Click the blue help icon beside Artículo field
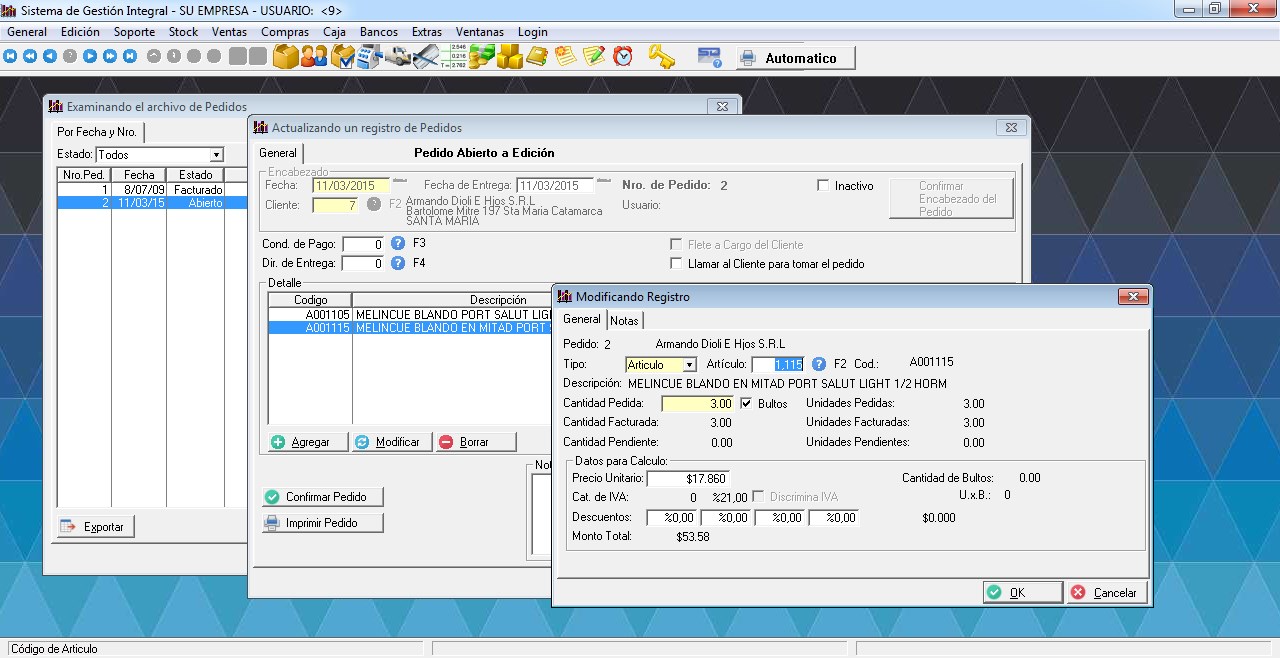Viewport: 1280px width, 658px height. [x=819, y=365]
